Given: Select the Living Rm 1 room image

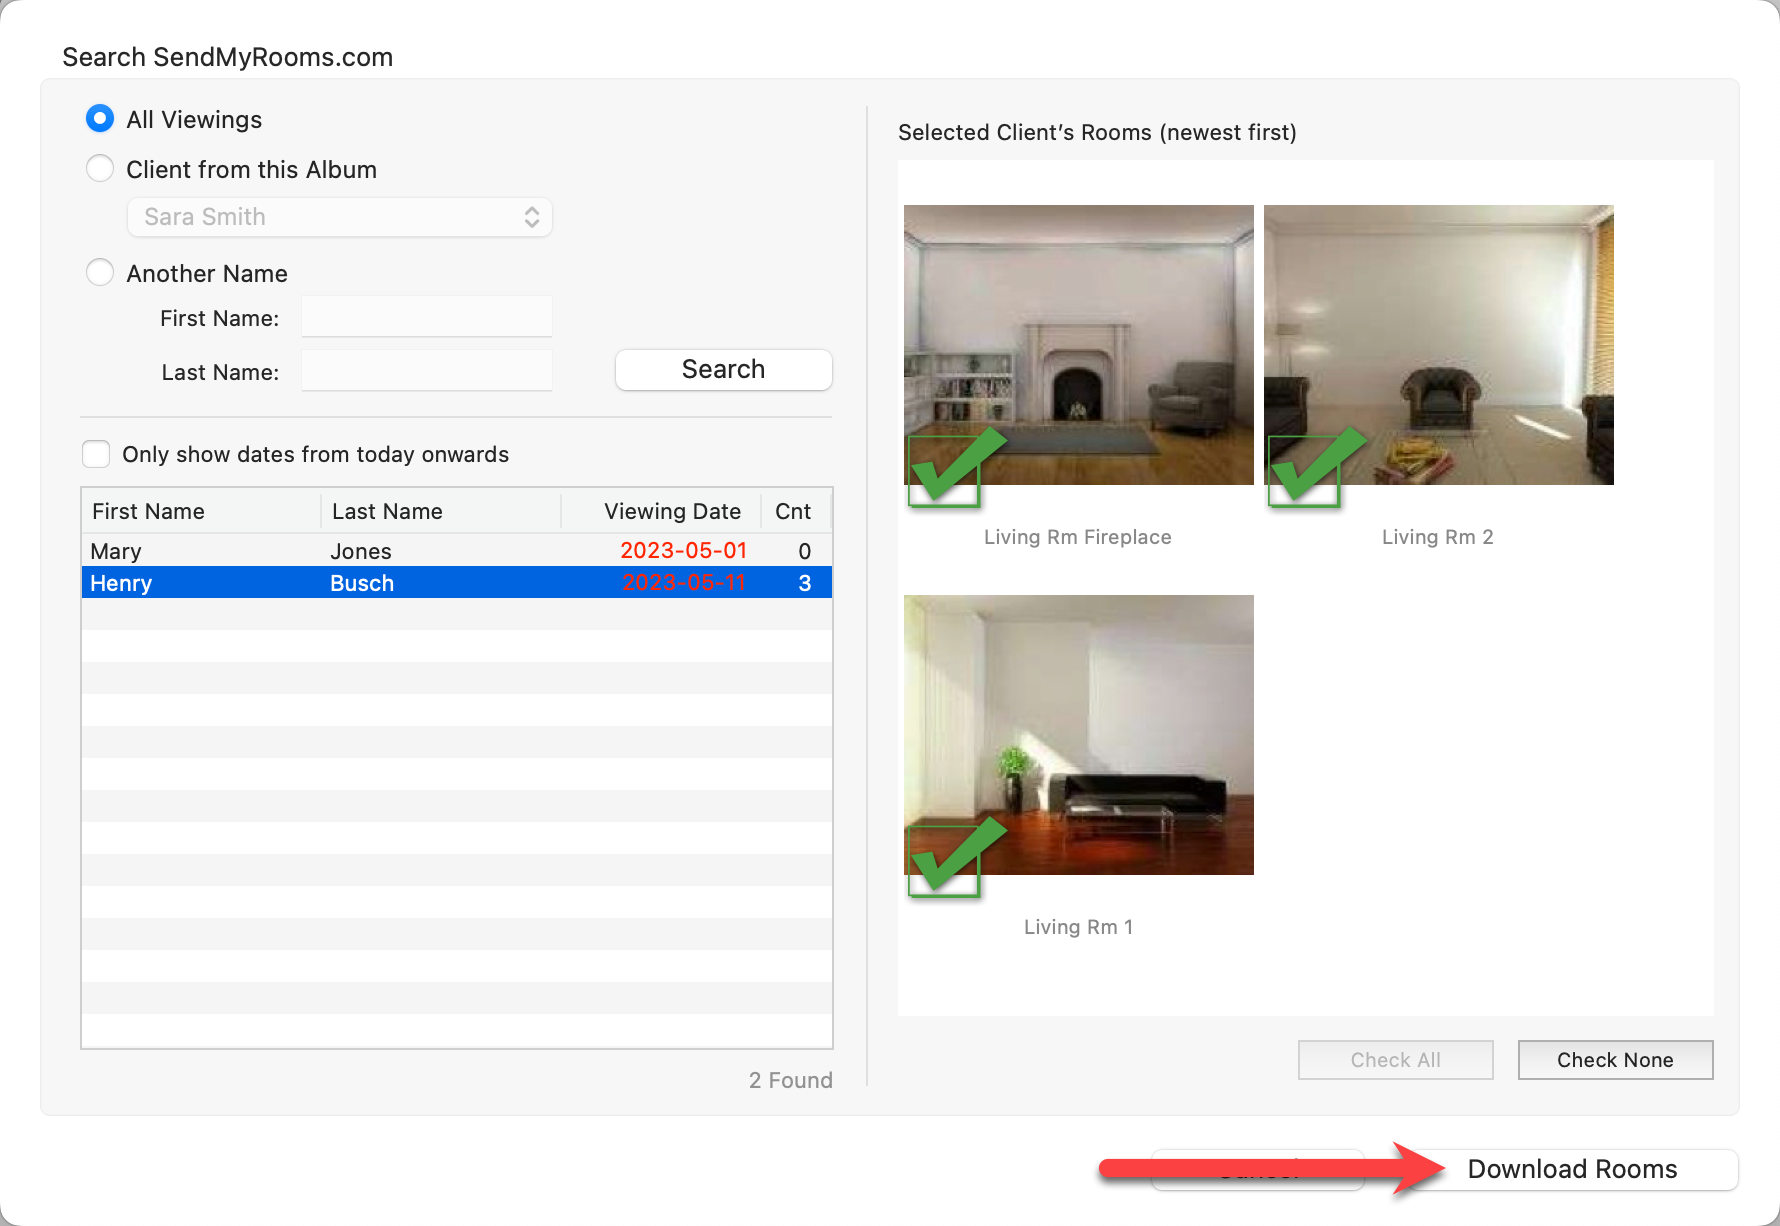Looking at the screenshot, I should pyautogui.click(x=1078, y=720).
